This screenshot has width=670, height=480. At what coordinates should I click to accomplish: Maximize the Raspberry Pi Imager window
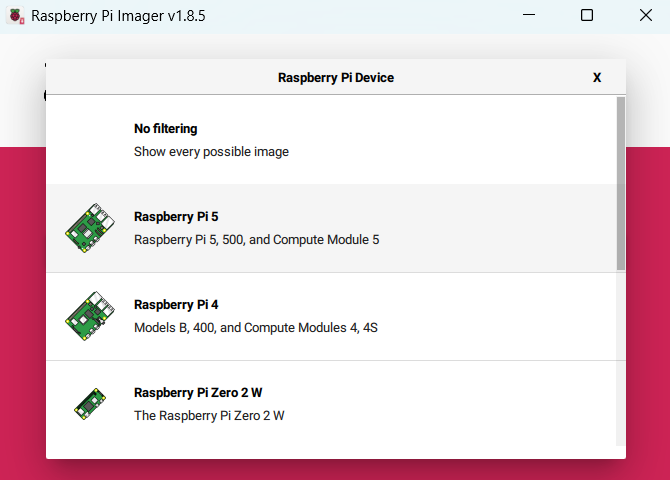[587, 15]
